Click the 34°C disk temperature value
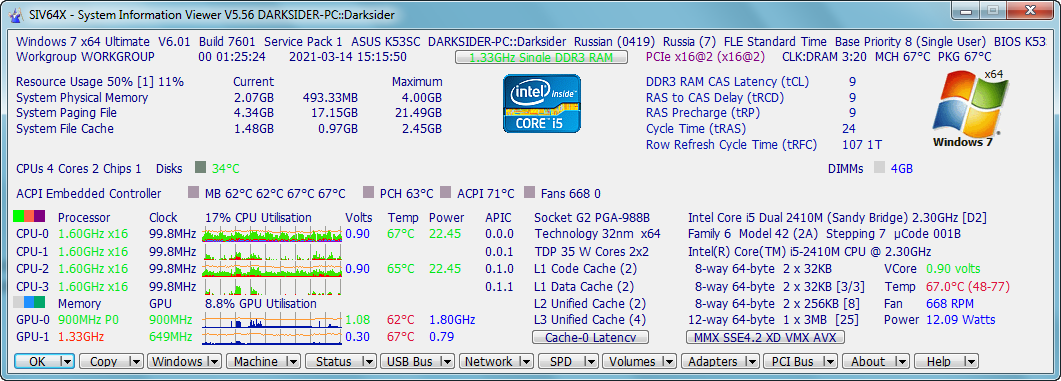1061x381 pixels. click(x=225, y=168)
